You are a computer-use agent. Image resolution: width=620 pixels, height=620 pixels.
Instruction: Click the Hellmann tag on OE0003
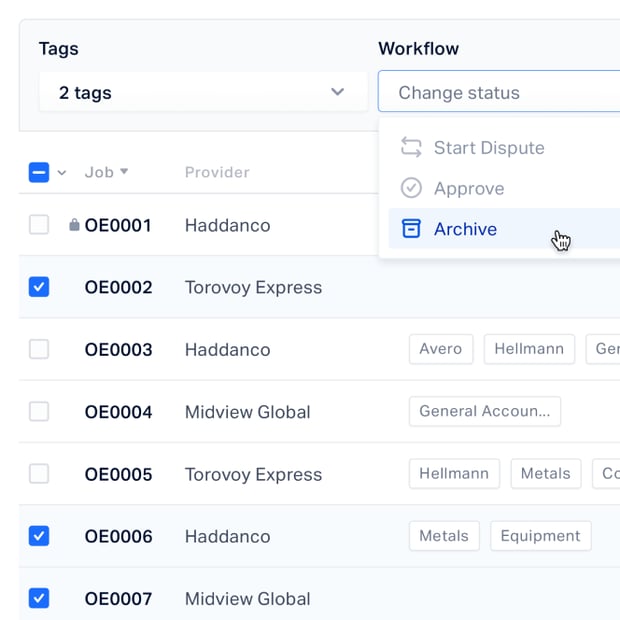pos(529,349)
